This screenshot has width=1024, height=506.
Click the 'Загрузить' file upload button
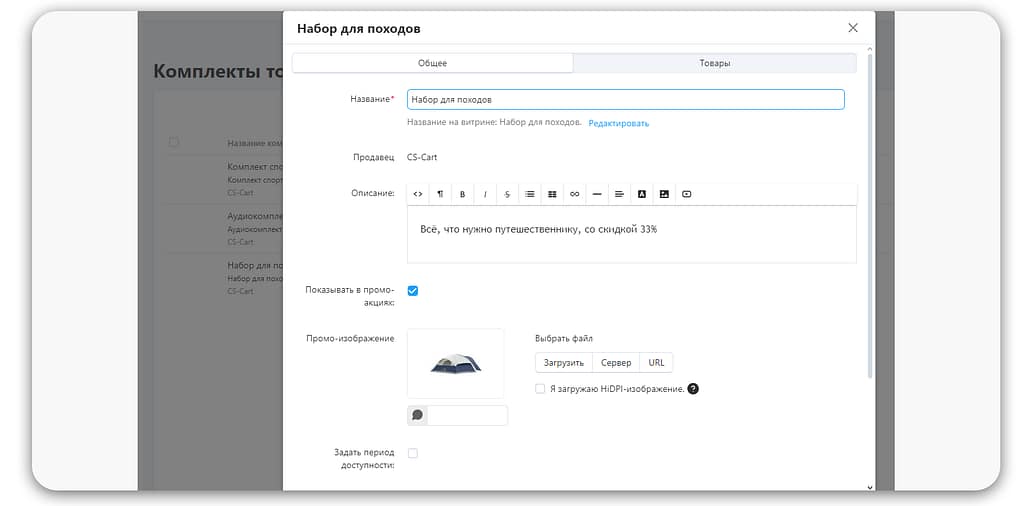563,363
